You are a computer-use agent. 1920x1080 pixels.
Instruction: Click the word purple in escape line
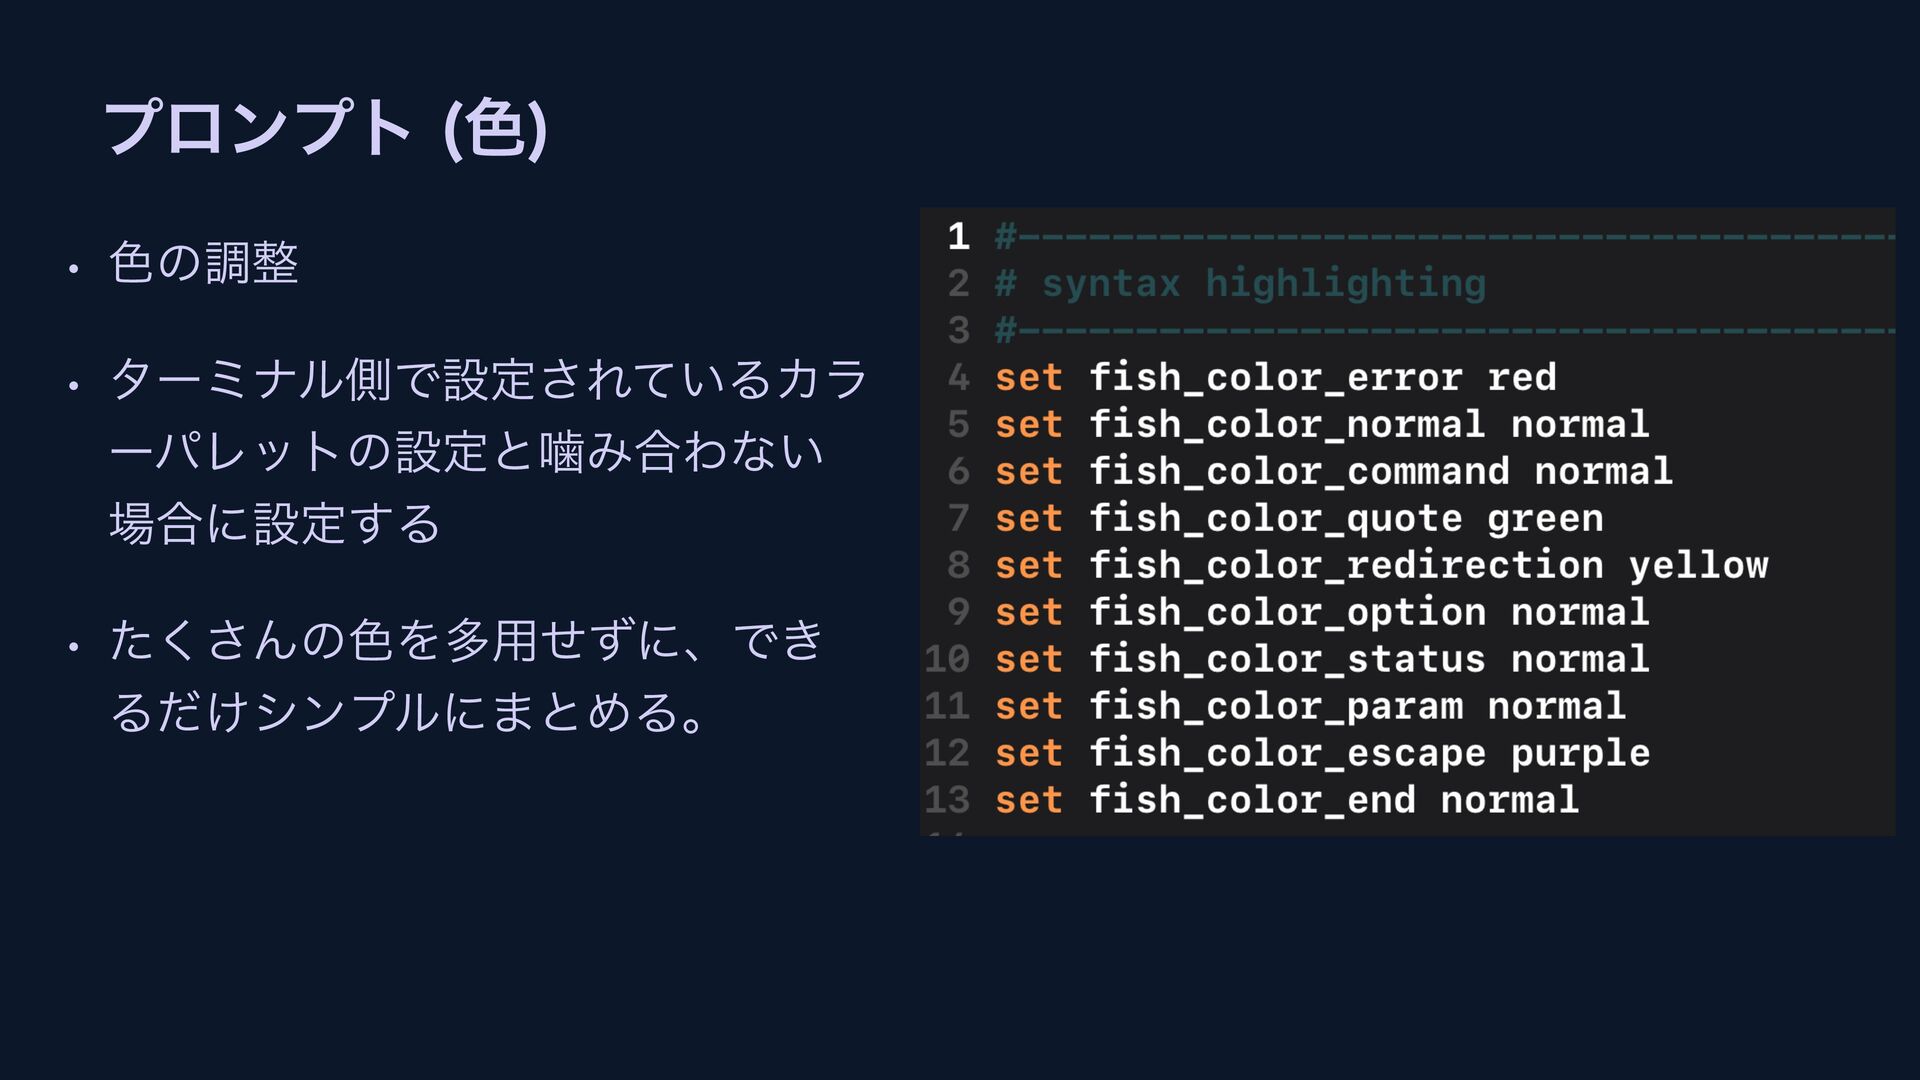coord(1580,753)
